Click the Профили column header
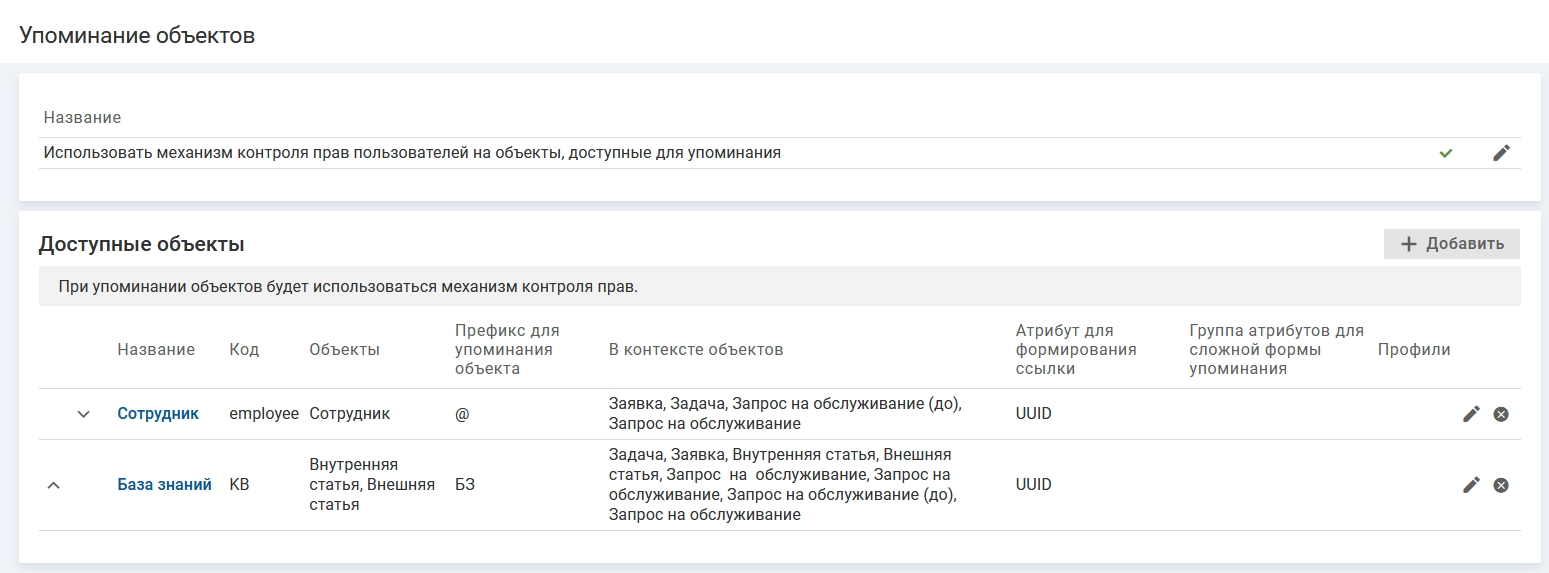Image resolution: width=1549 pixels, height=573 pixels. [1413, 349]
